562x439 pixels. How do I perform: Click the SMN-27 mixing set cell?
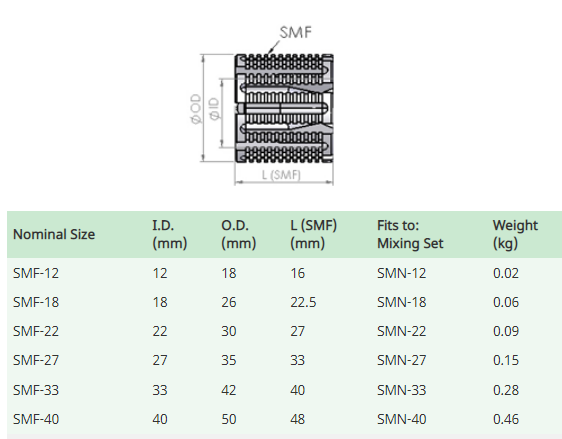click(x=401, y=360)
